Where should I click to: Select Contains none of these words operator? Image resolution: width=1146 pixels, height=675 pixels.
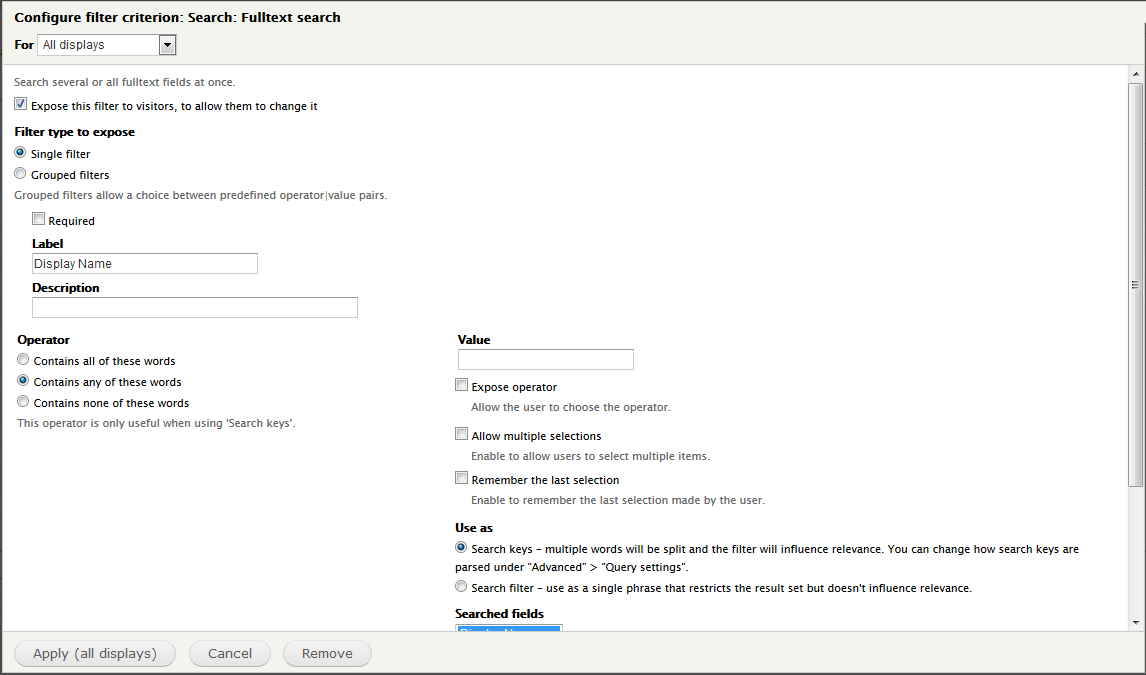(x=22, y=401)
